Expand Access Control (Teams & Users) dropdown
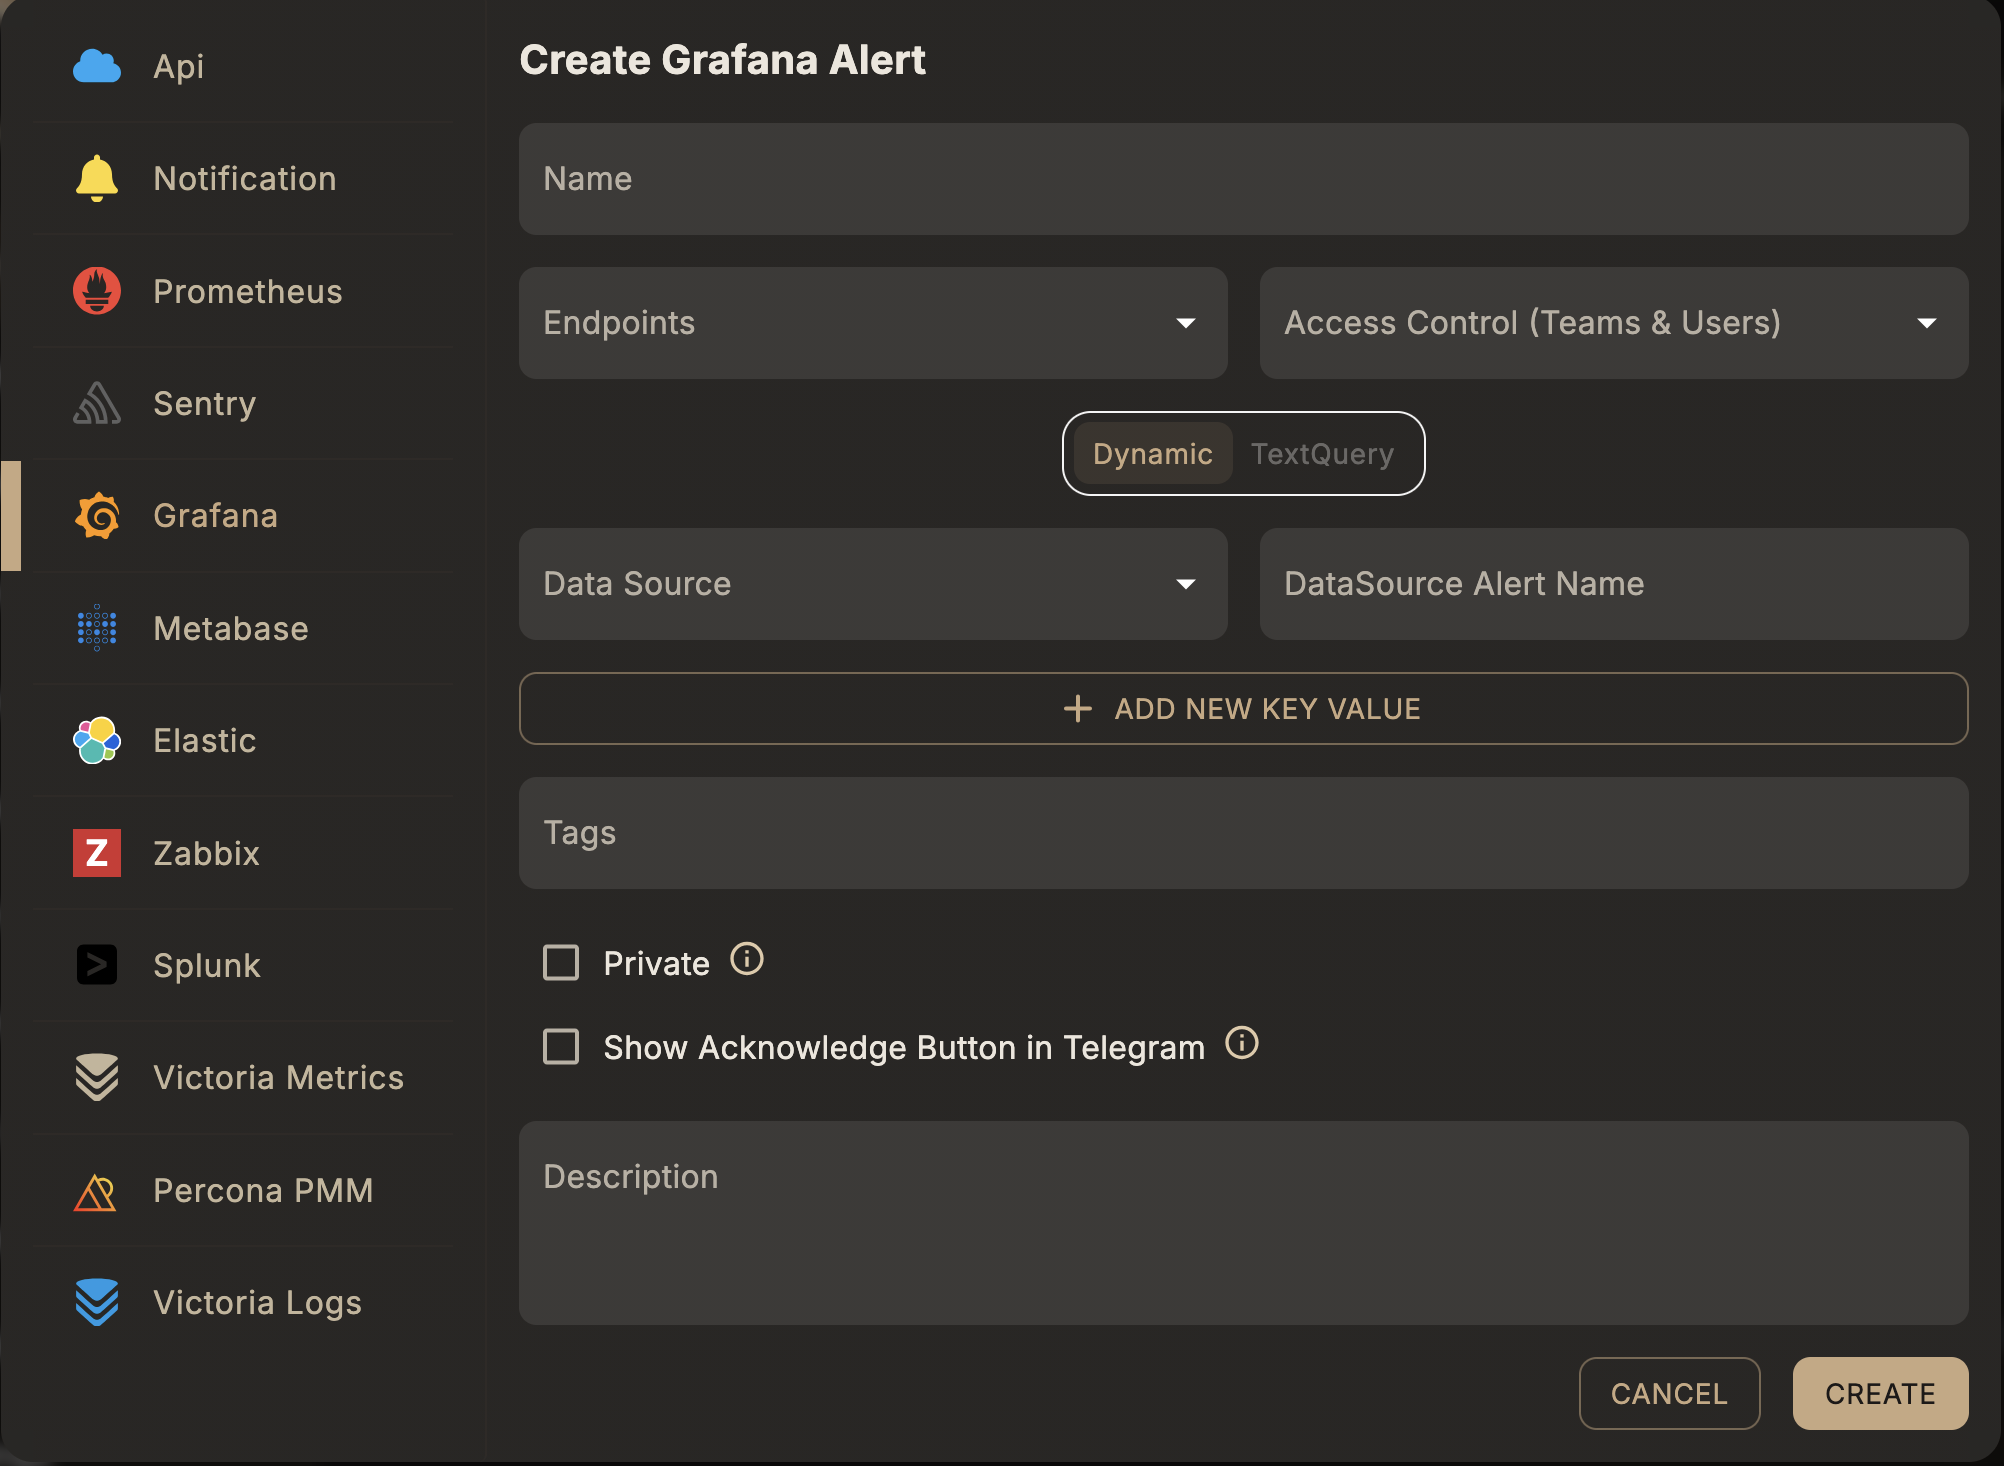This screenshot has width=2004, height=1466. pyautogui.click(x=1614, y=323)
